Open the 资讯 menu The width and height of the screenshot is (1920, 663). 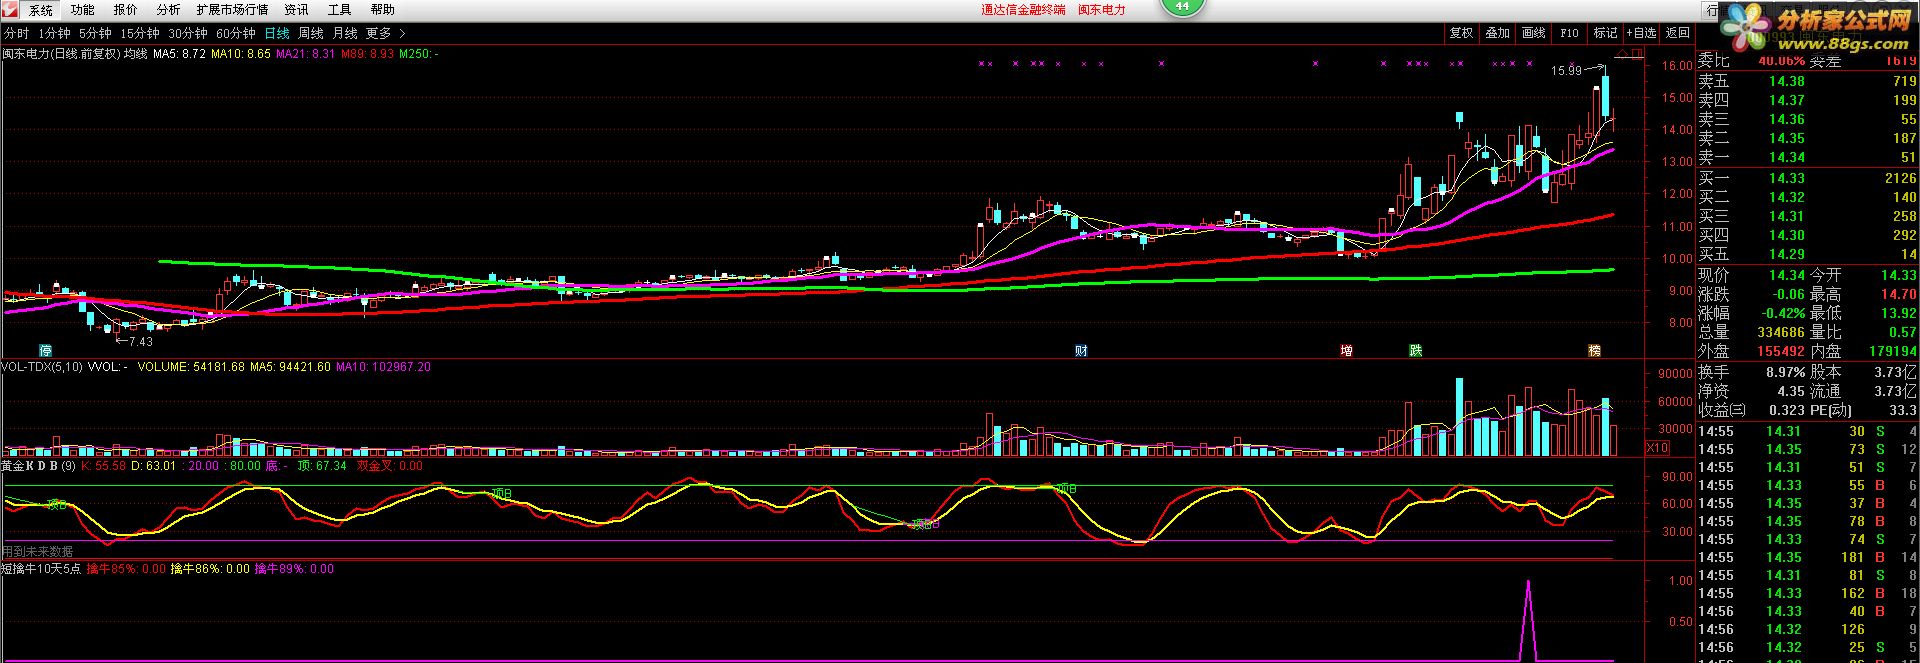coord(296,10)
